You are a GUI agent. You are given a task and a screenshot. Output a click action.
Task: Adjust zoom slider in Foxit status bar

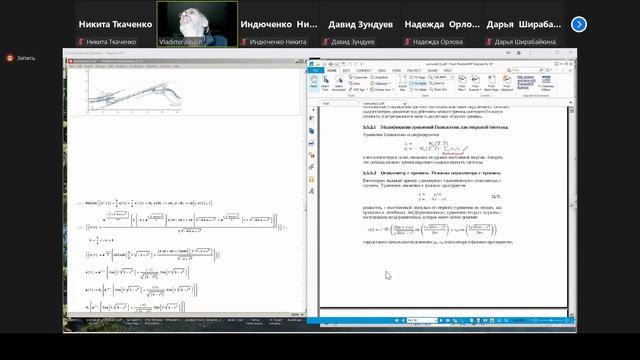click(551, 320)
